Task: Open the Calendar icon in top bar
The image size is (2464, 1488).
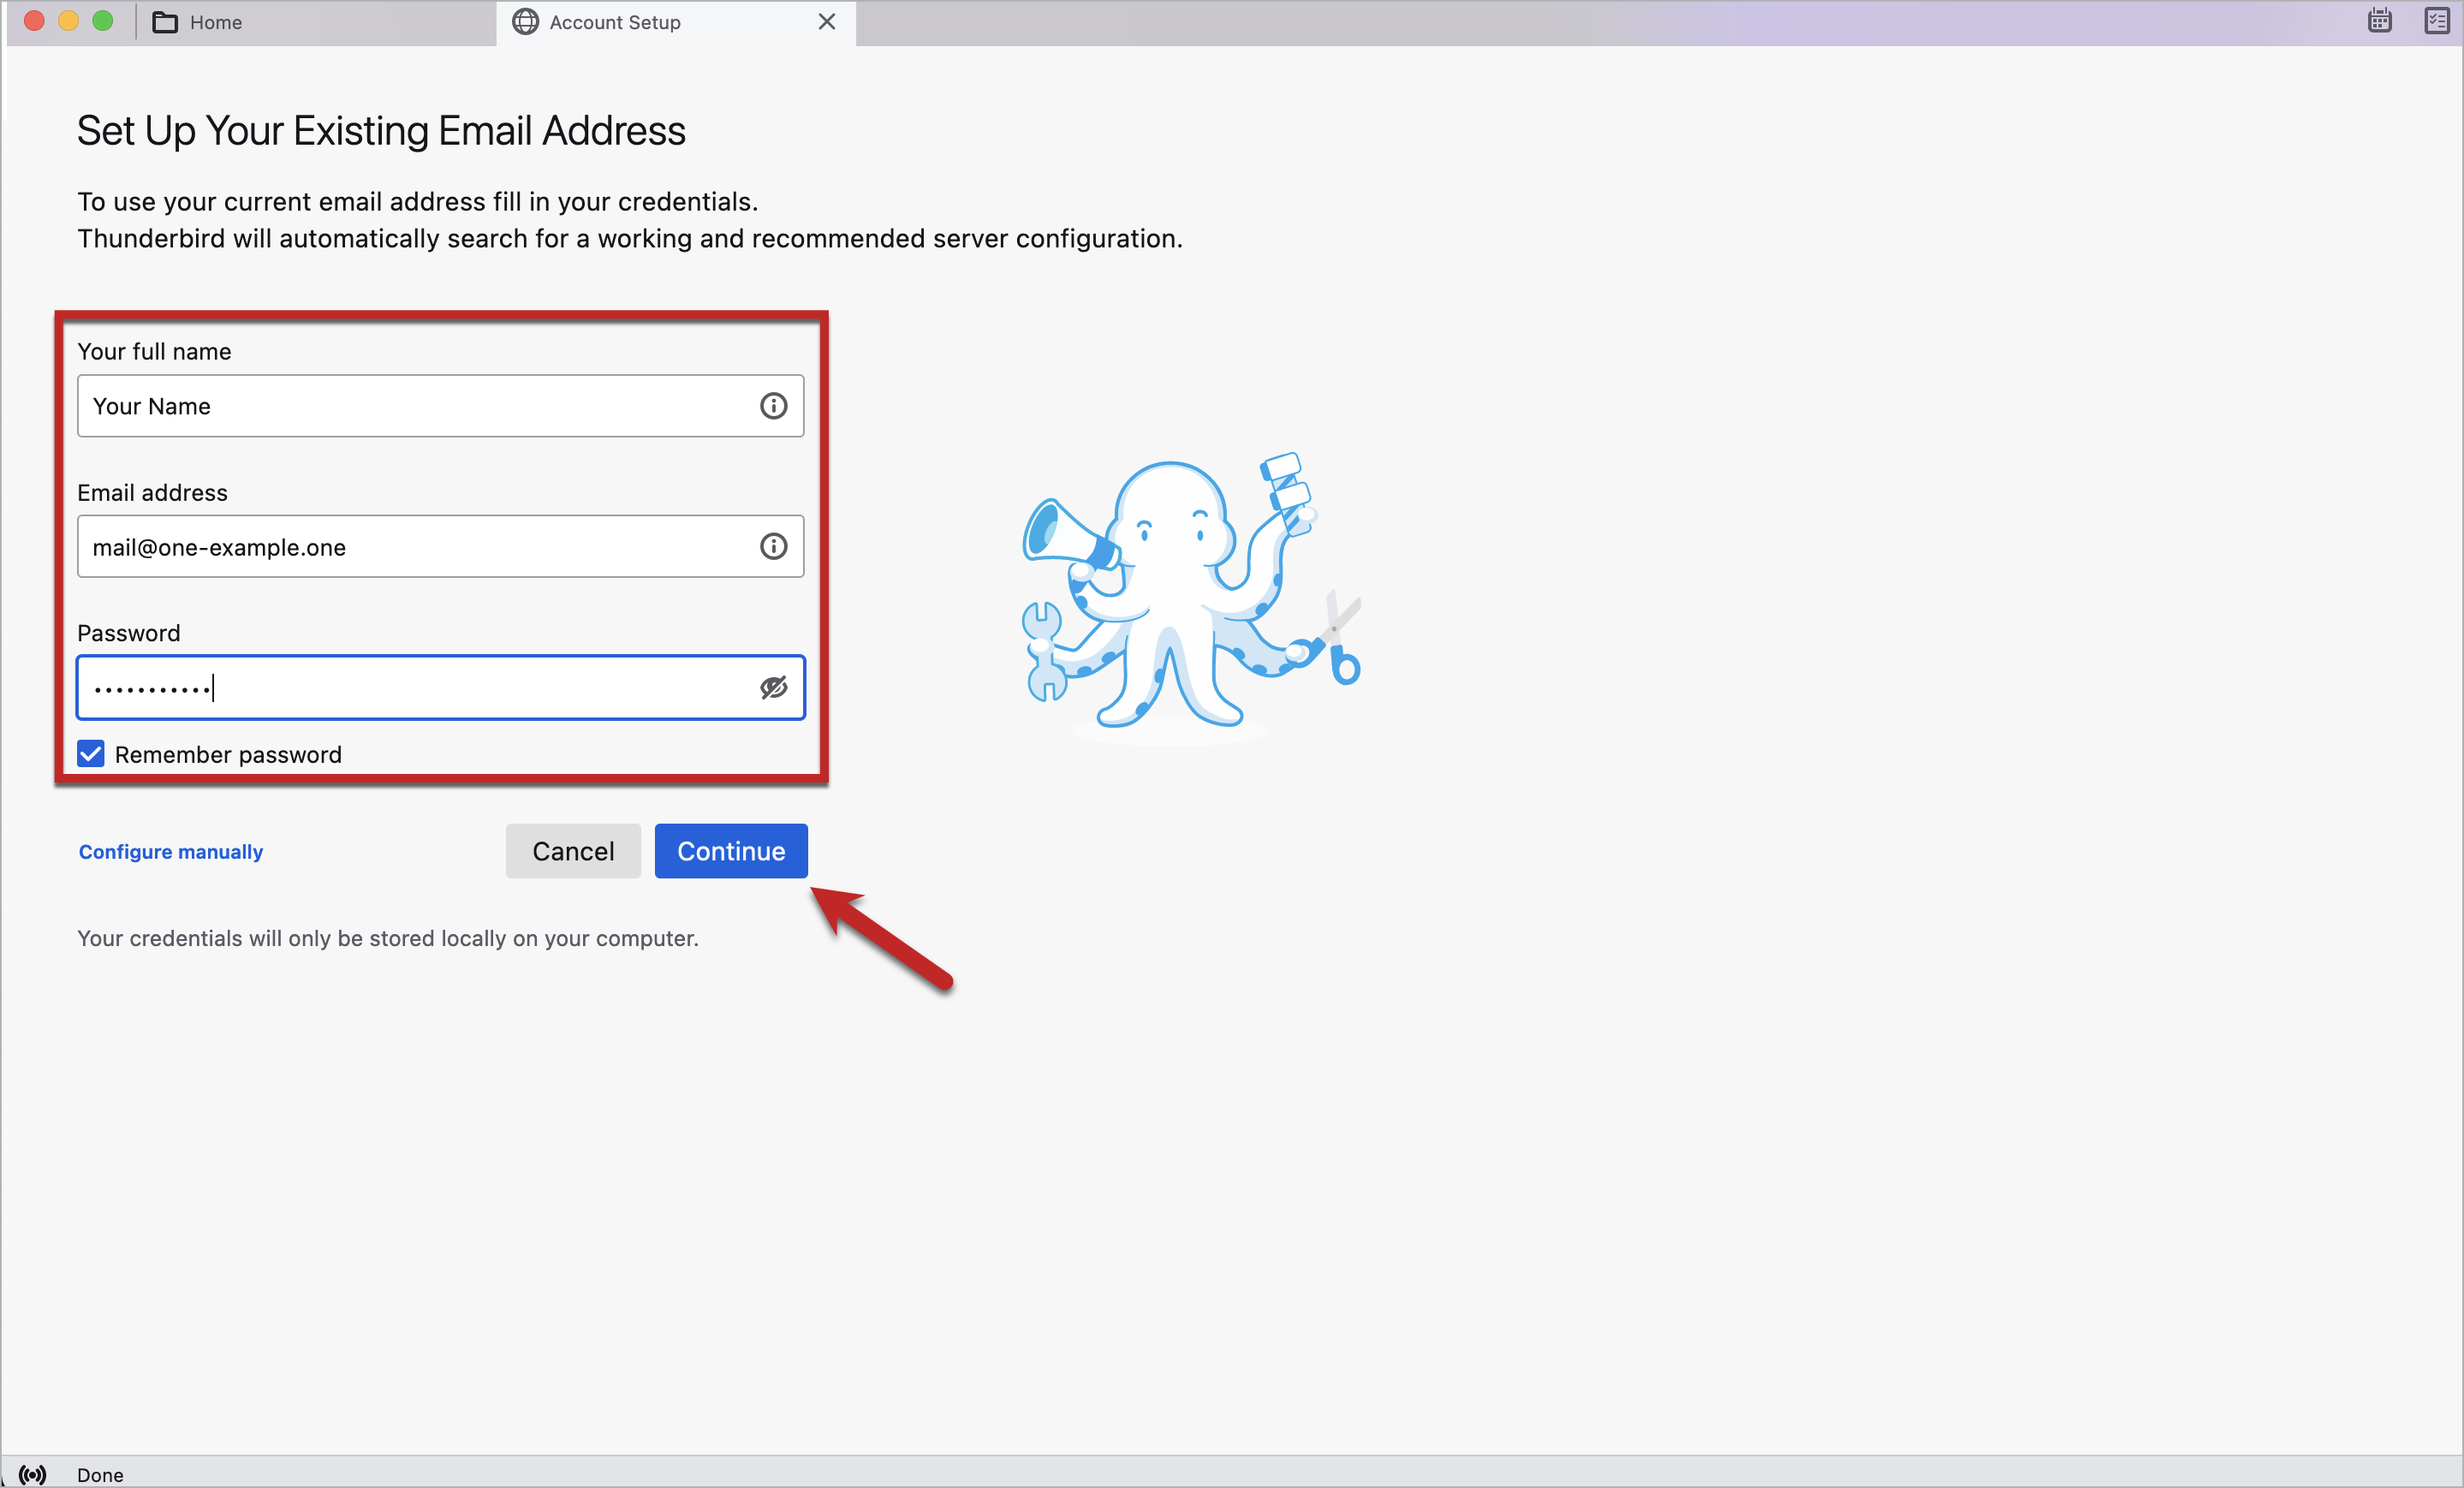Action: pyautogui.click(x=2379, y=21)
